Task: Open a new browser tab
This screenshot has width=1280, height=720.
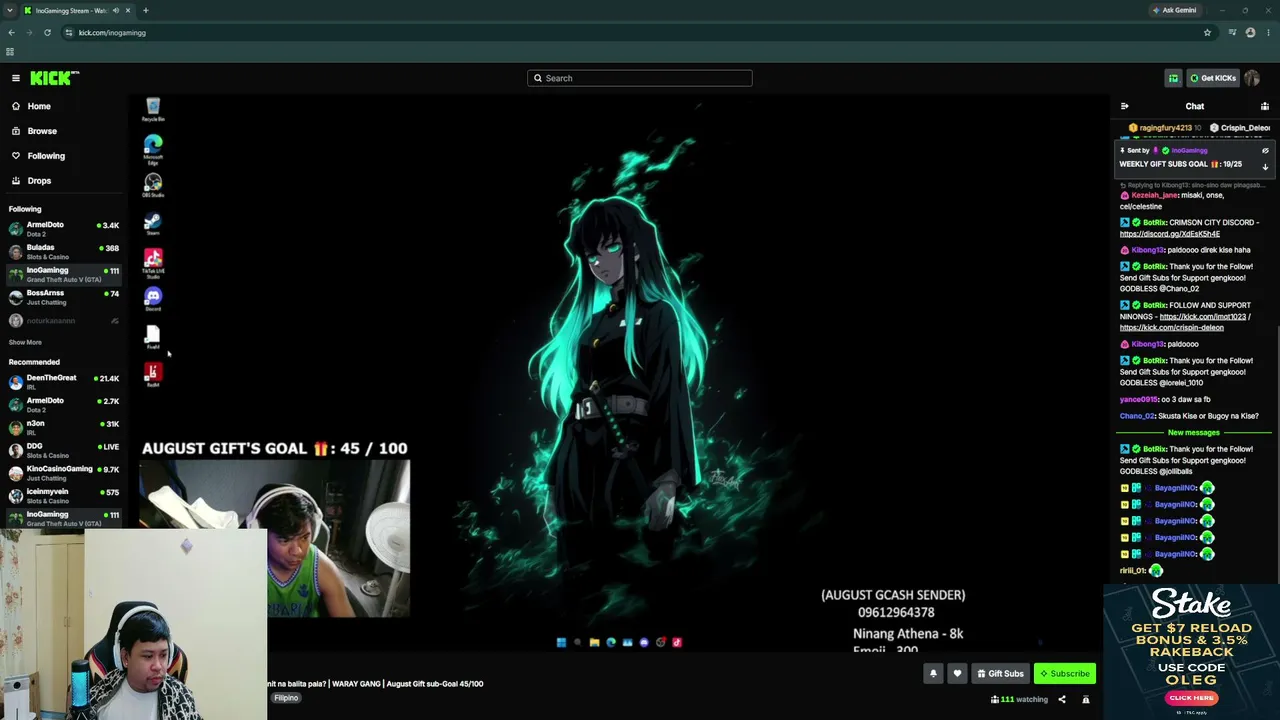Action: point(145,10)
